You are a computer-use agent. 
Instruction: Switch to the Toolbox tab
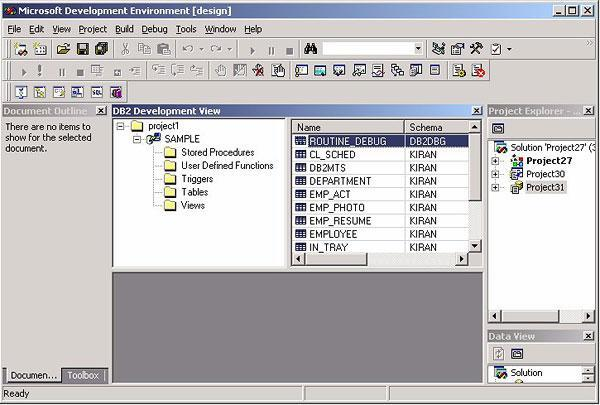84,376
